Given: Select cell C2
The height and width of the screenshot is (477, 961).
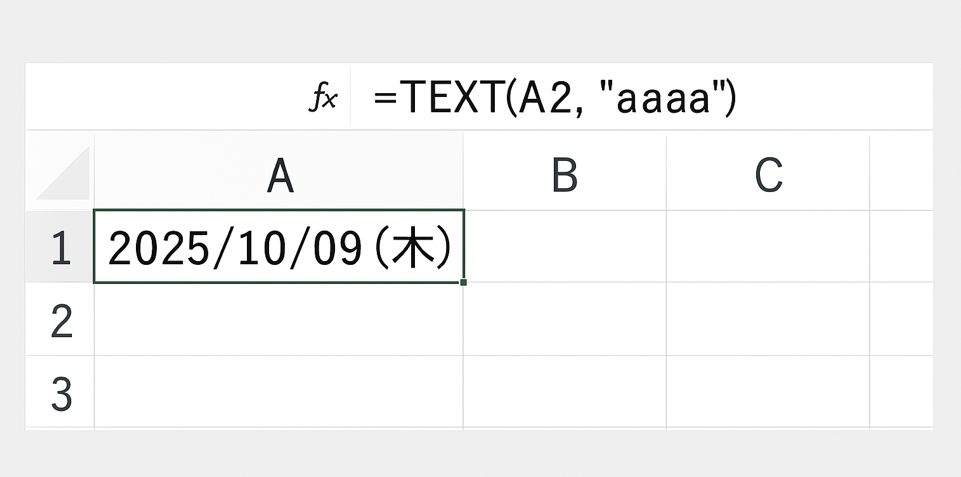Looking at the screenshot, I should (x=768, y=320).
